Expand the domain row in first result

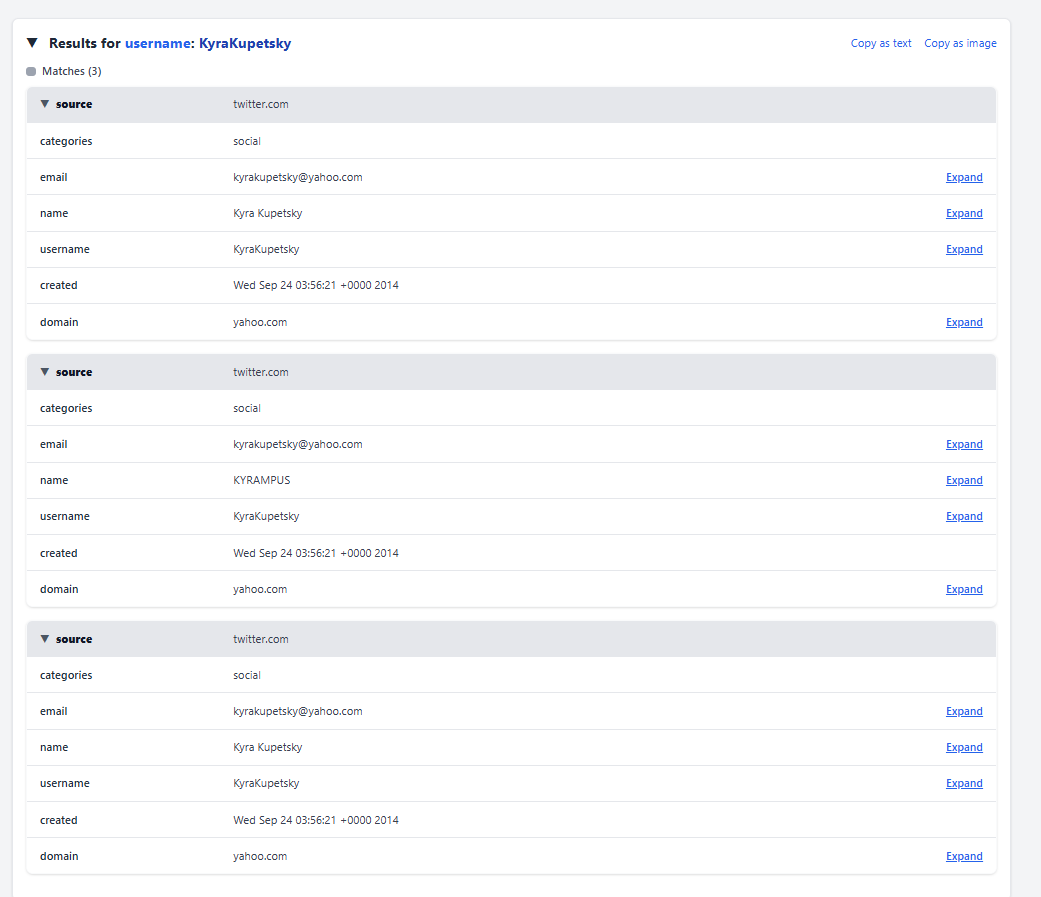click(x=964, y=322)
